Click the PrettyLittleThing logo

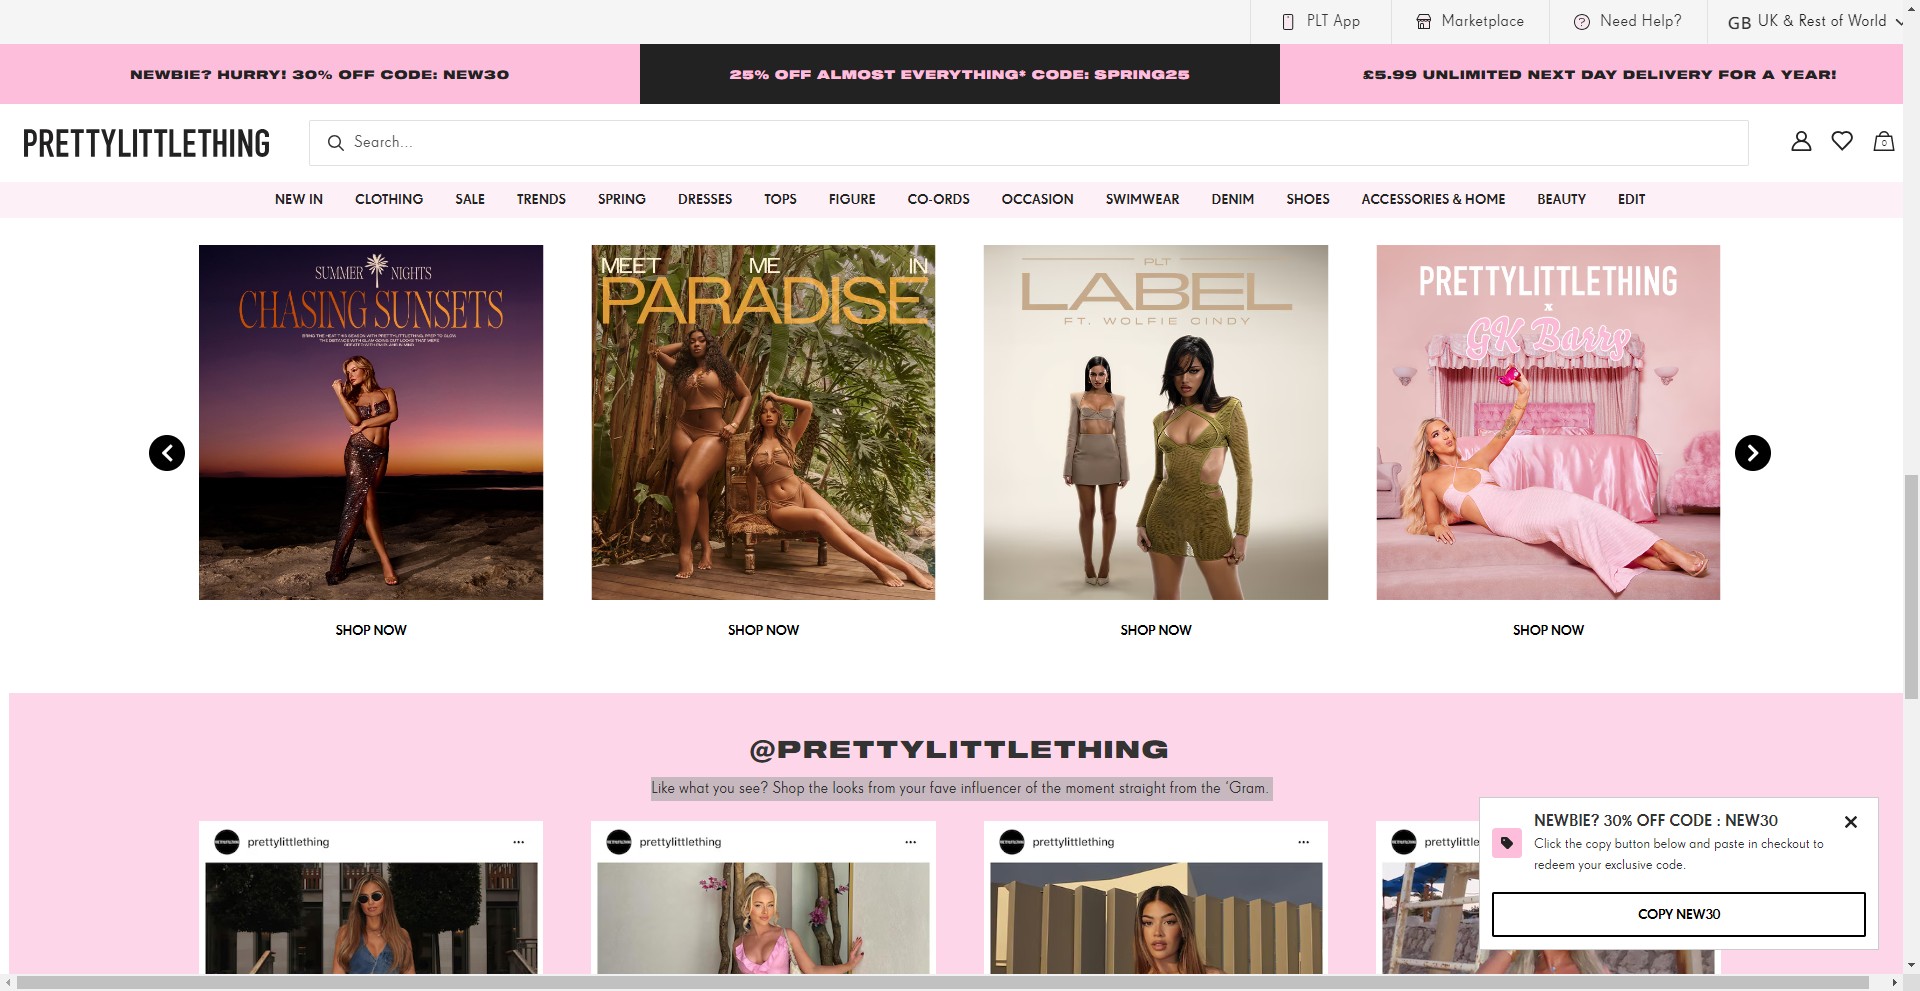[x=146, y=143]
